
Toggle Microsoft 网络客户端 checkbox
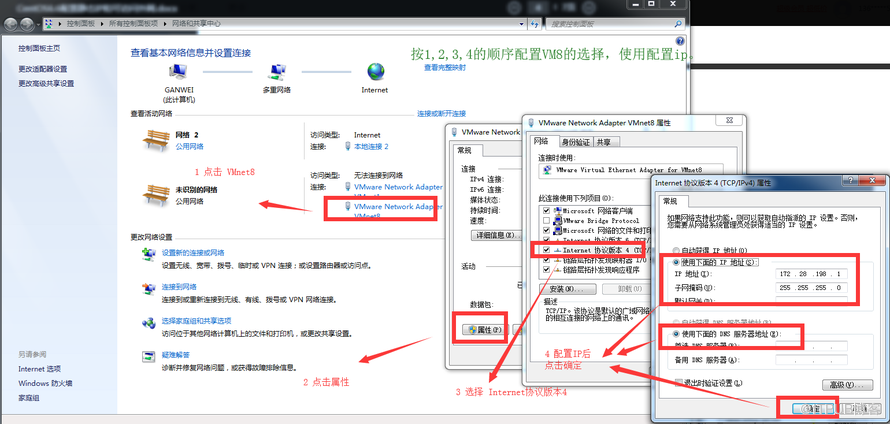(546, 211)
